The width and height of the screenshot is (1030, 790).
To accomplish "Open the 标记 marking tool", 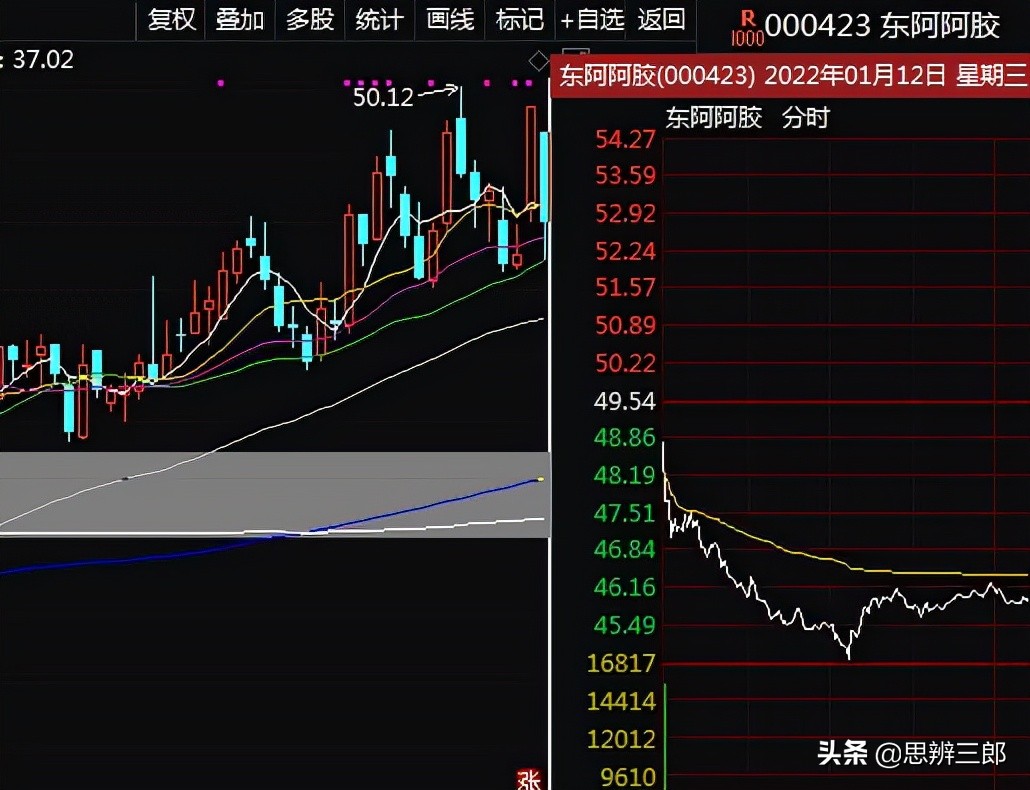I will pos(520,20).
